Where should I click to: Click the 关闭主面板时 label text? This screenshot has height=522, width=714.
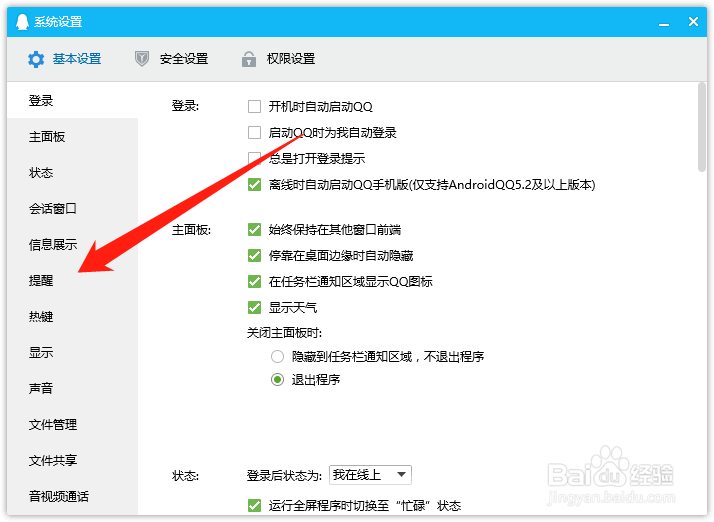[x=284, y=333]
